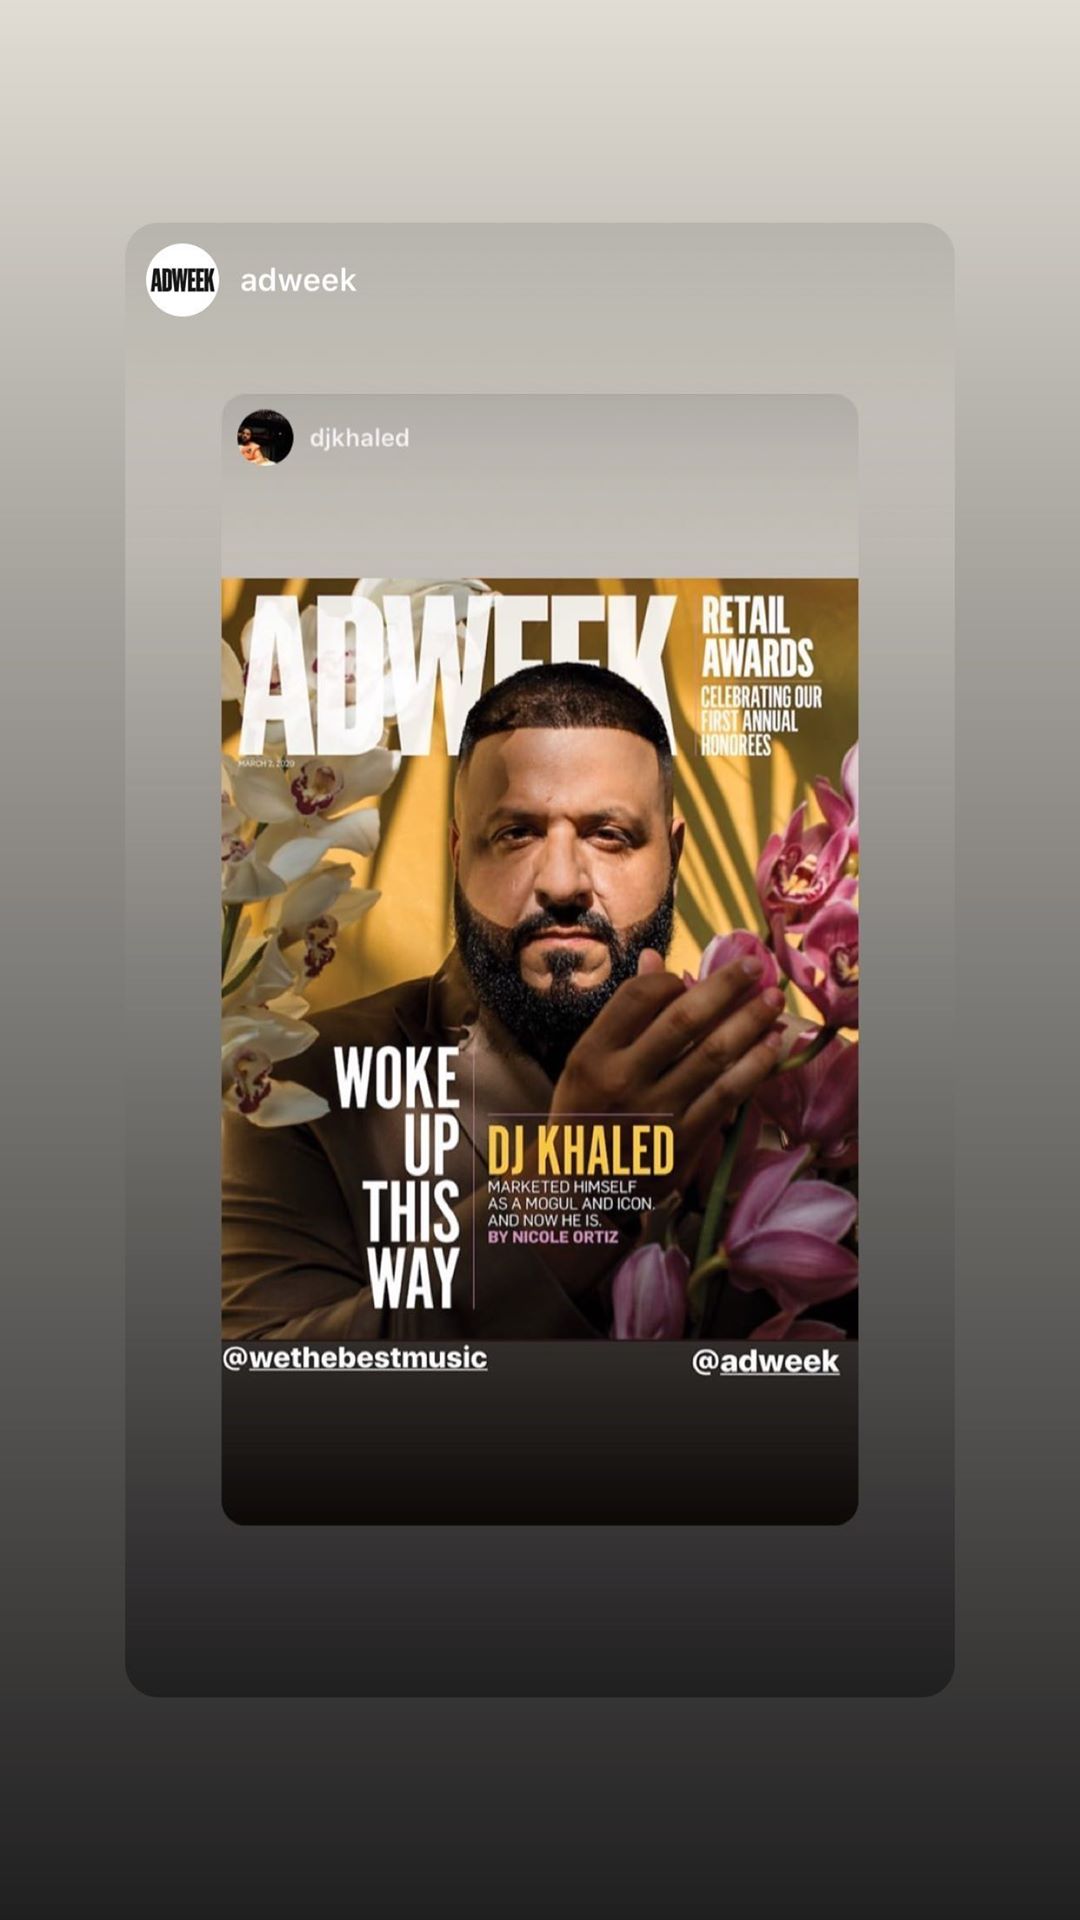Tap the @adweek mention below the cover
Image resolution: width=1080 pixels, height=1920 pixels.
tap(765, 1361)
